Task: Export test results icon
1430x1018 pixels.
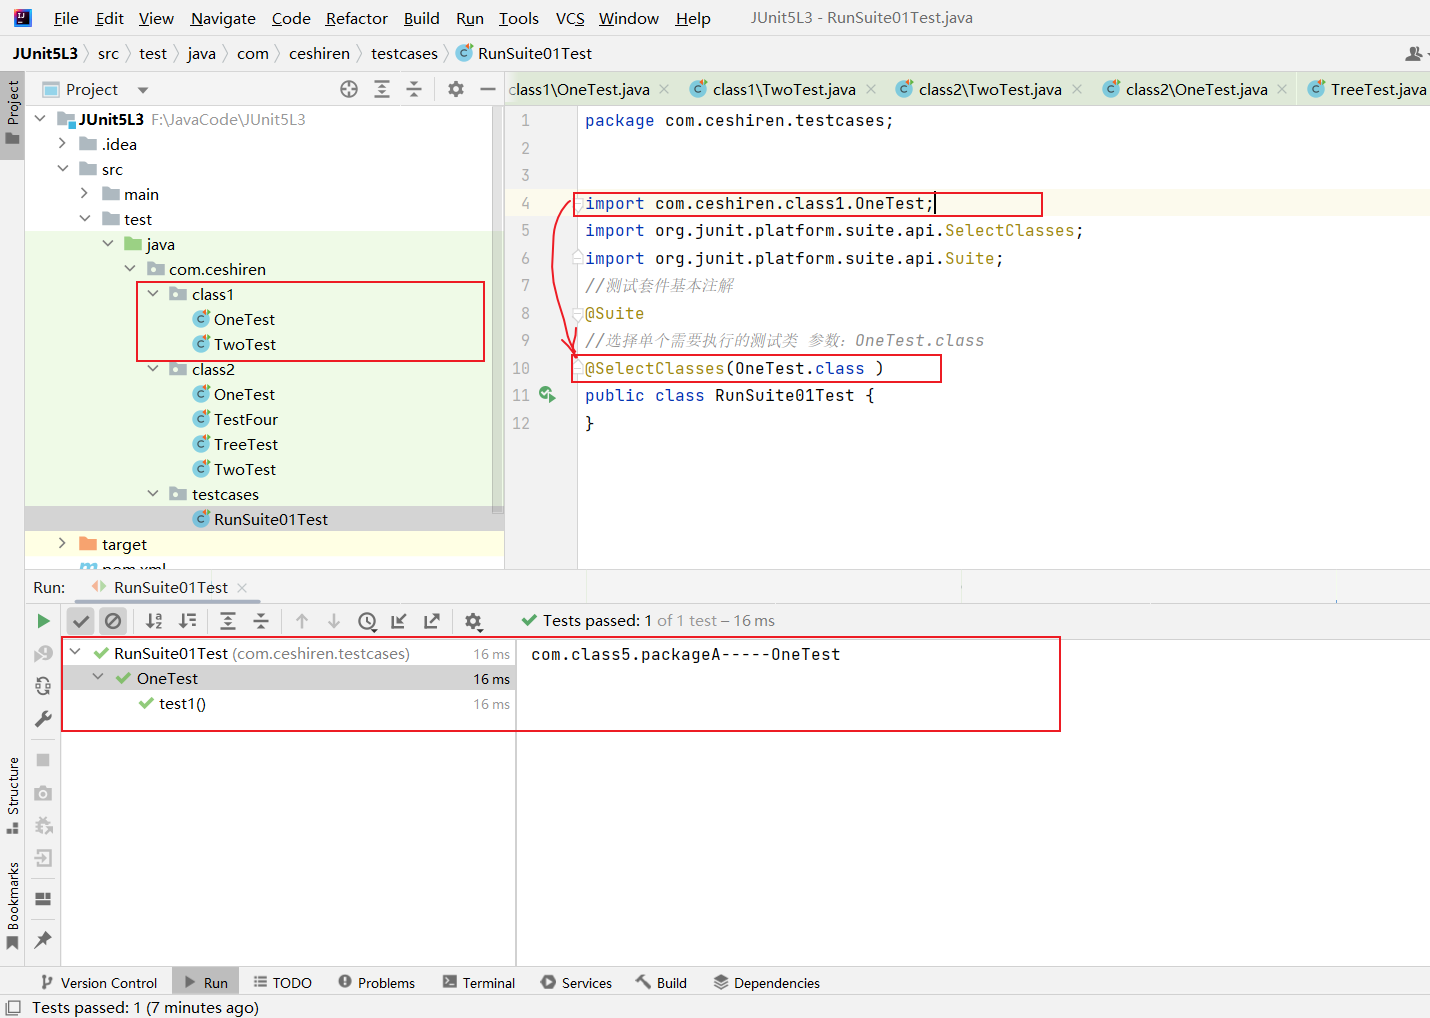Action: point(432,621)
